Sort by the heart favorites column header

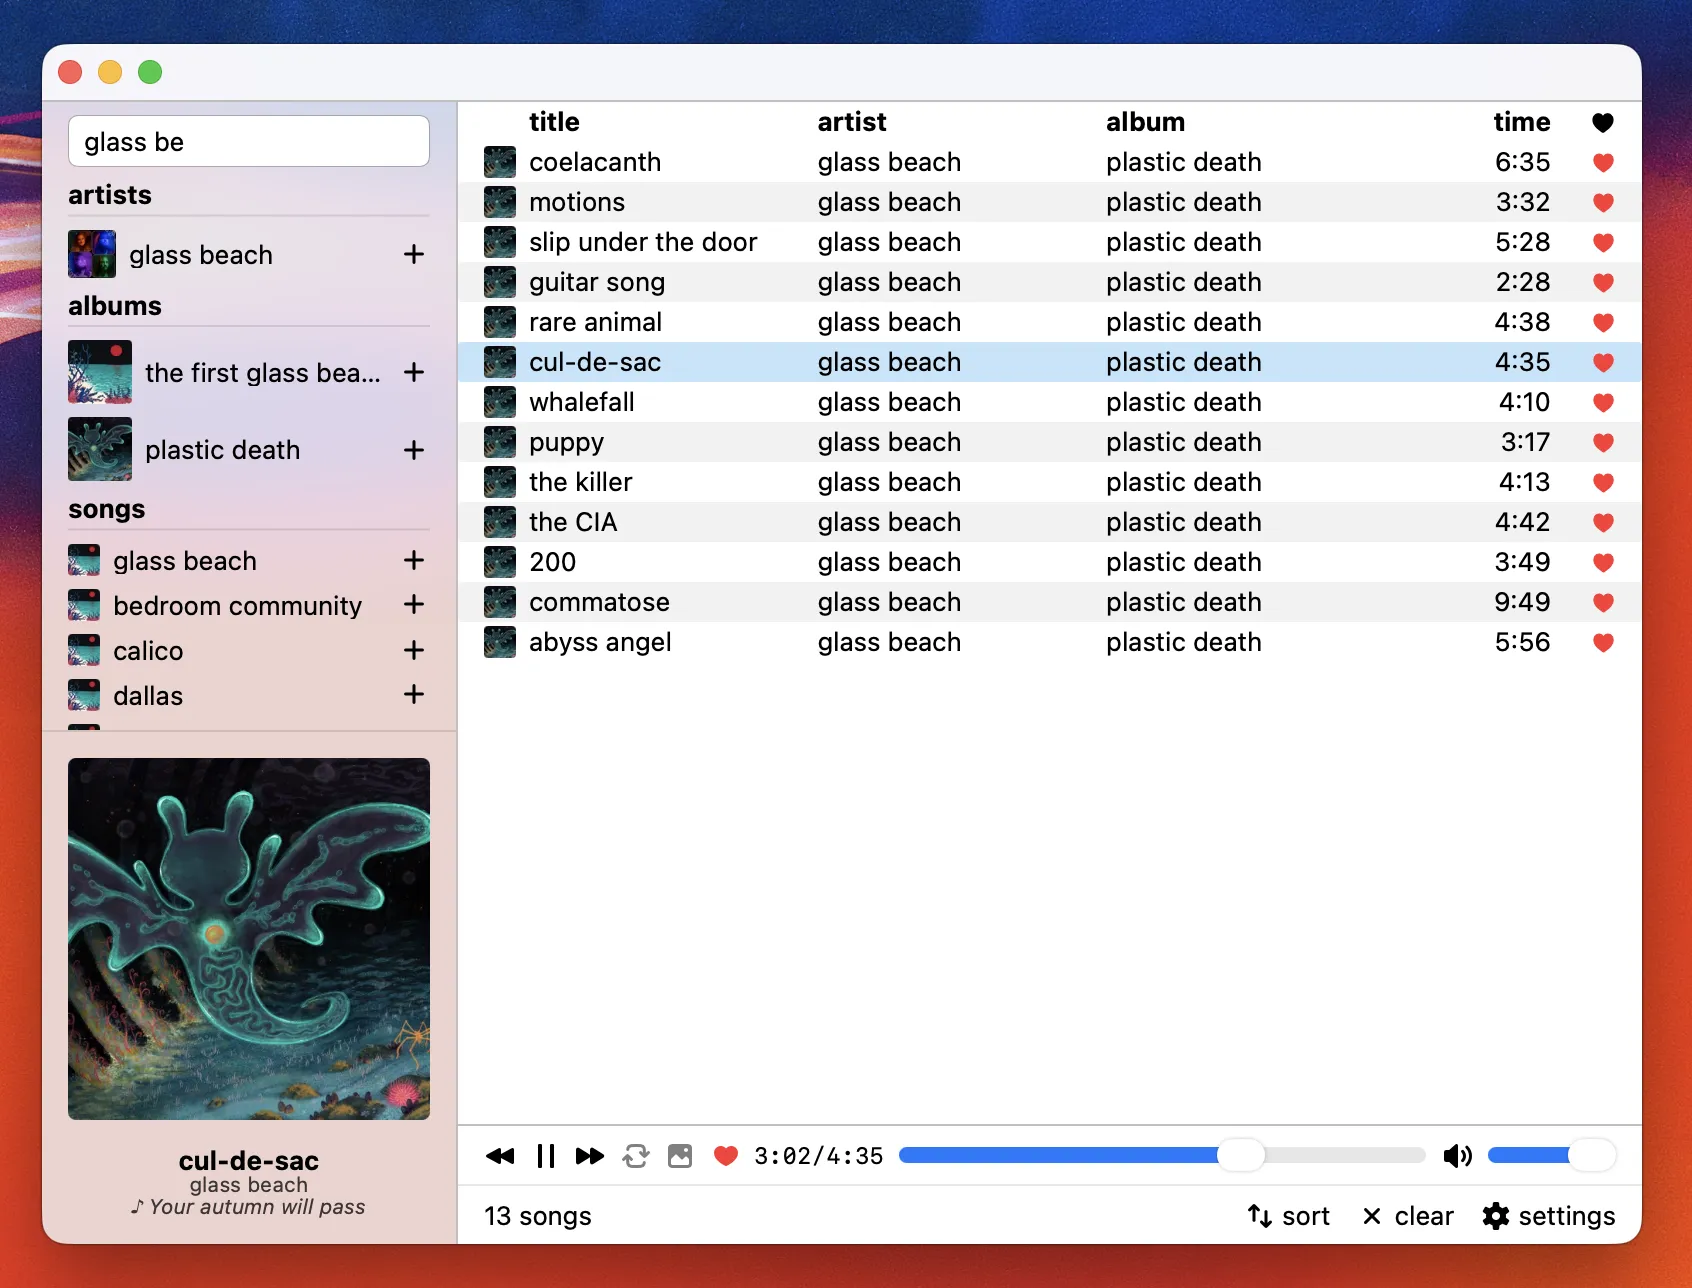click(1603, 122)
